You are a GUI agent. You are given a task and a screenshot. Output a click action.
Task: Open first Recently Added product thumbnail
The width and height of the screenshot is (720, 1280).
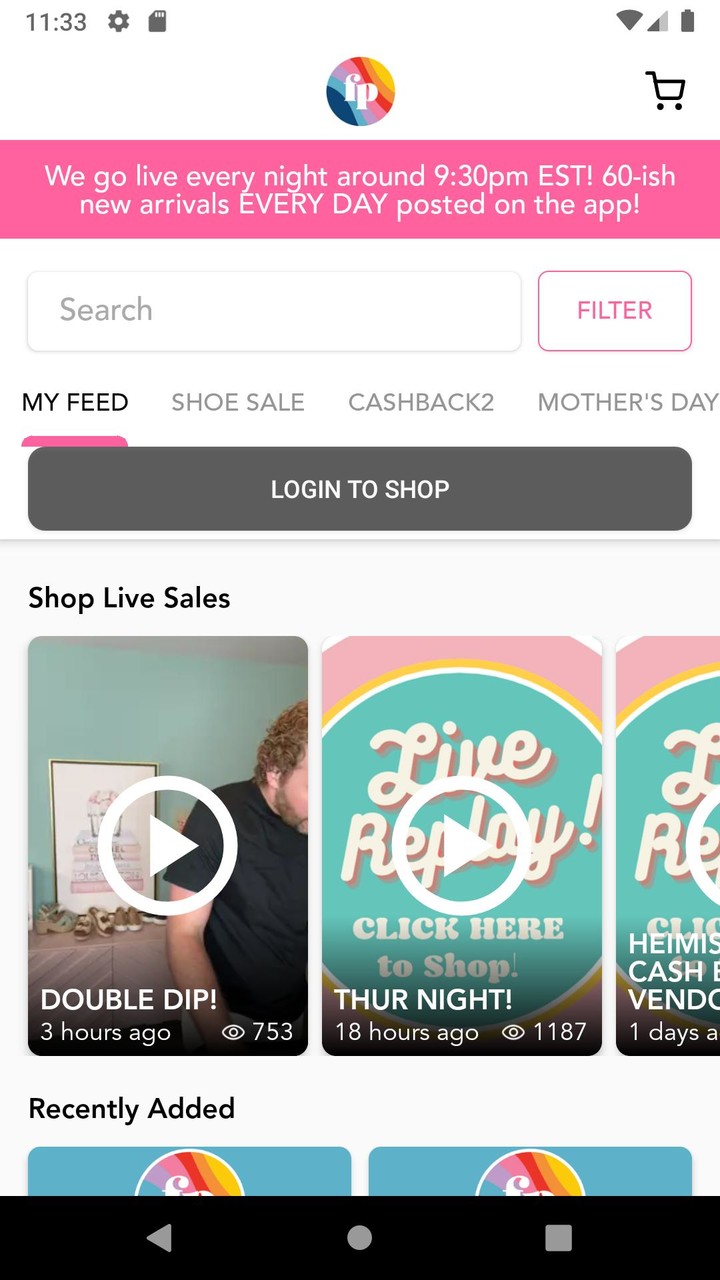coord(190,1171)
